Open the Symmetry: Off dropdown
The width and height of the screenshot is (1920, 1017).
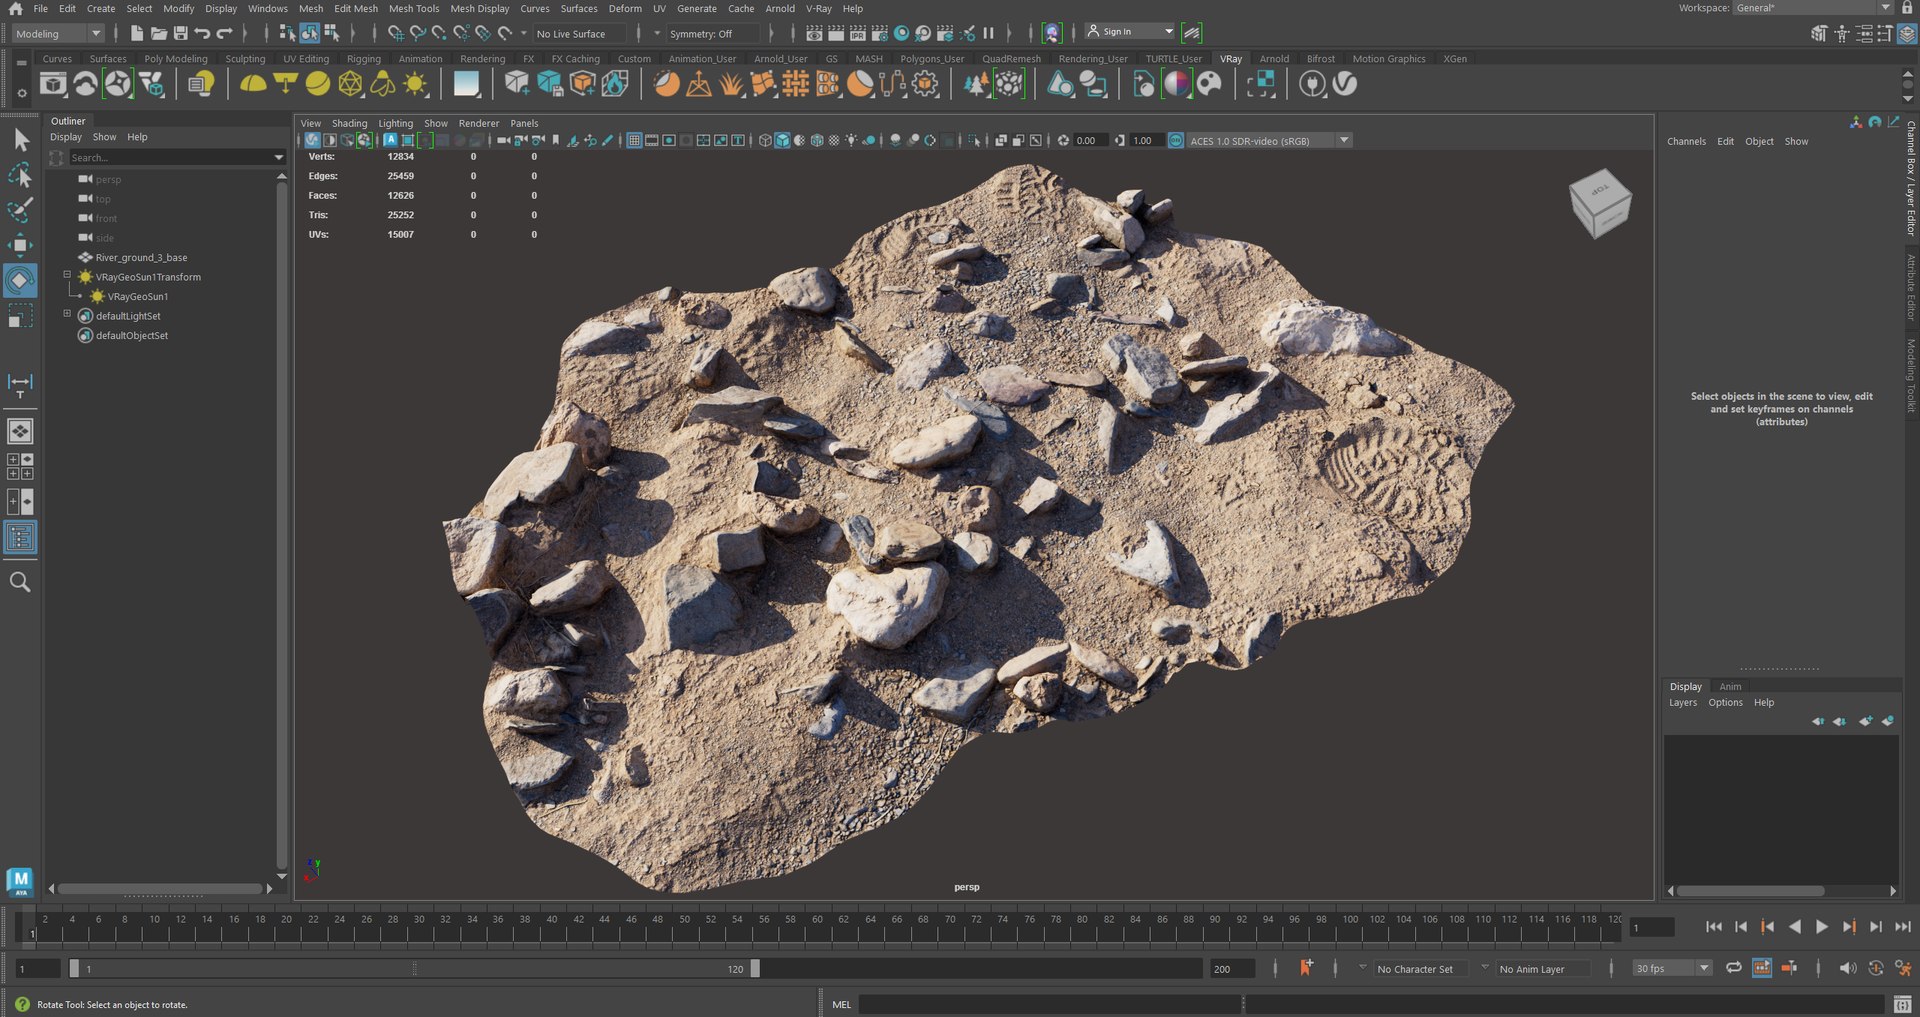712,33
